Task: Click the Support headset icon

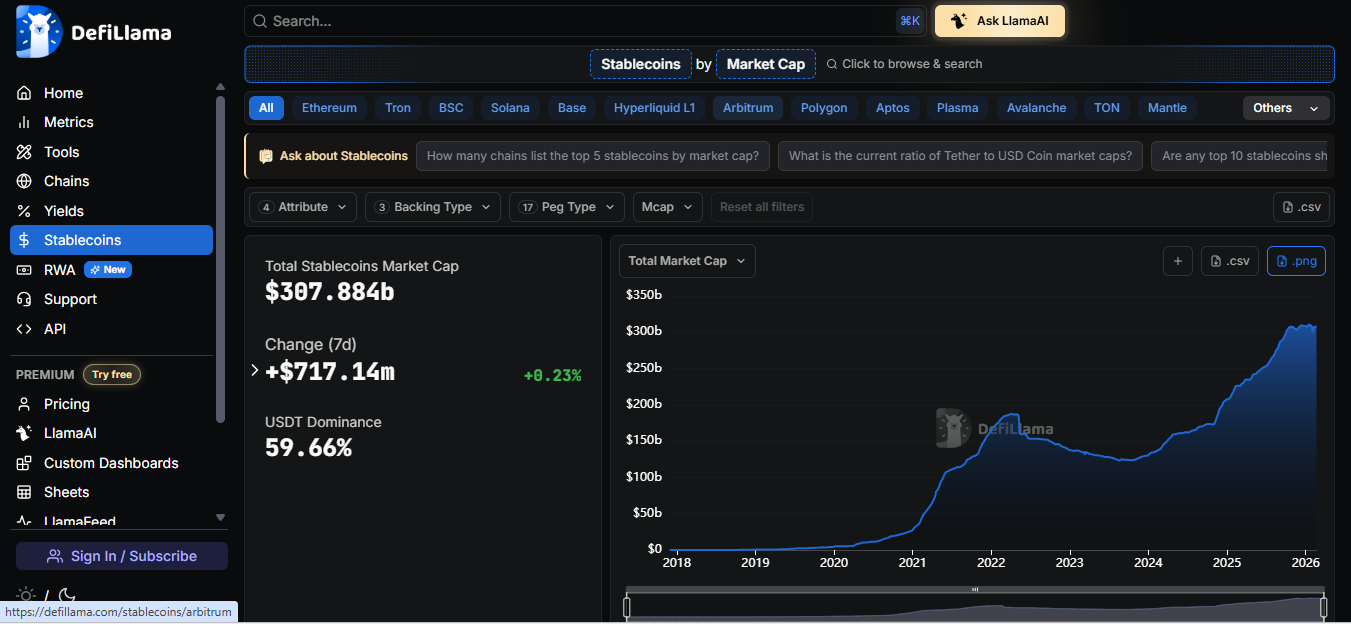Action: coord(25,299)
